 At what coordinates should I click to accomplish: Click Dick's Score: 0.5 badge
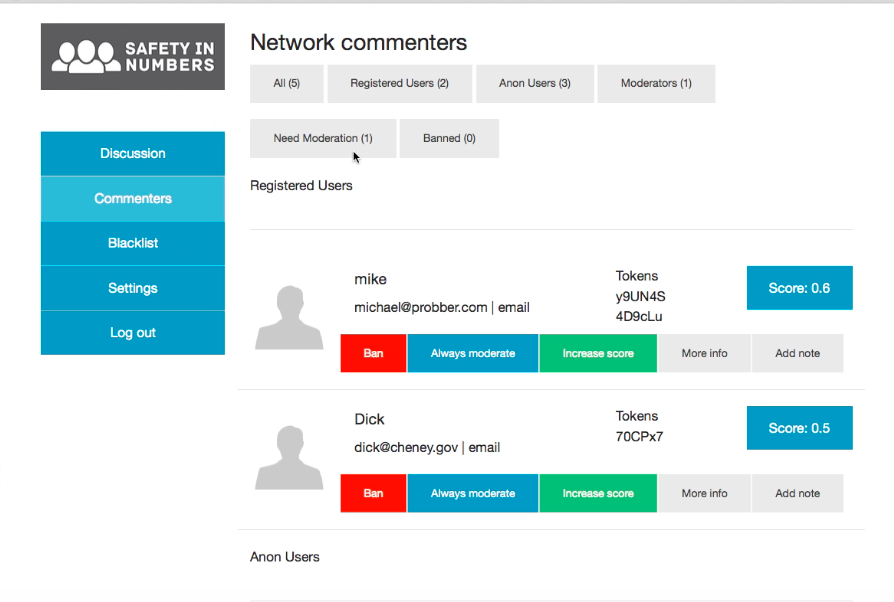800,428
